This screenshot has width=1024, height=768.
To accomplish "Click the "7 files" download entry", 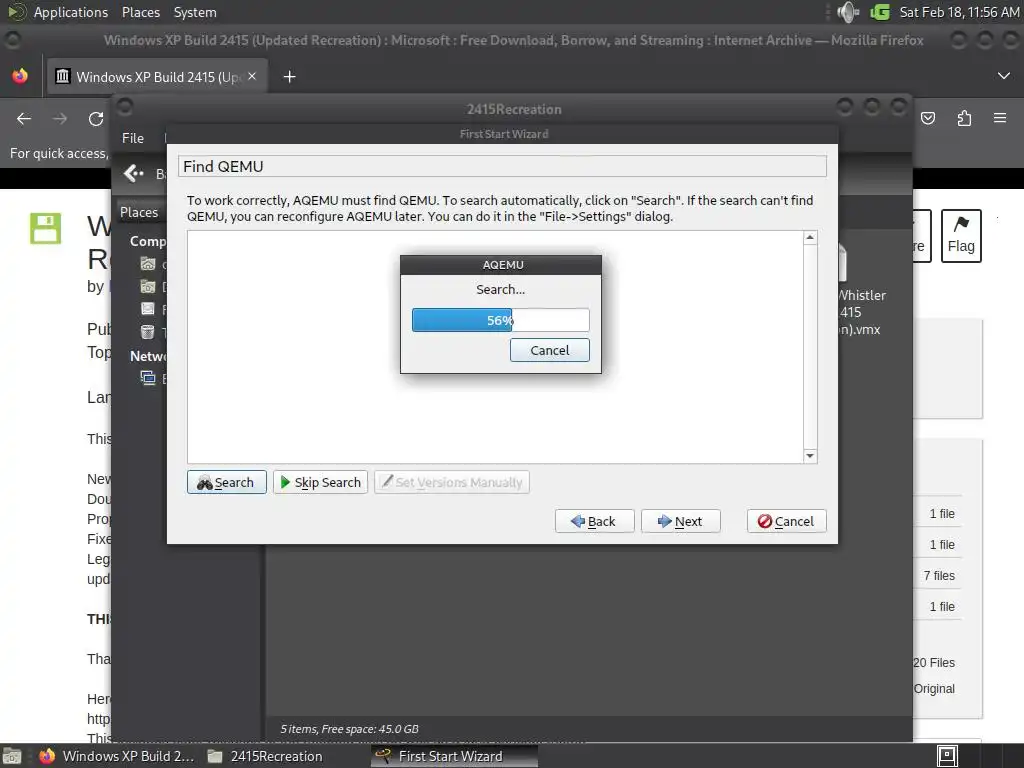I will pos(939,575).
